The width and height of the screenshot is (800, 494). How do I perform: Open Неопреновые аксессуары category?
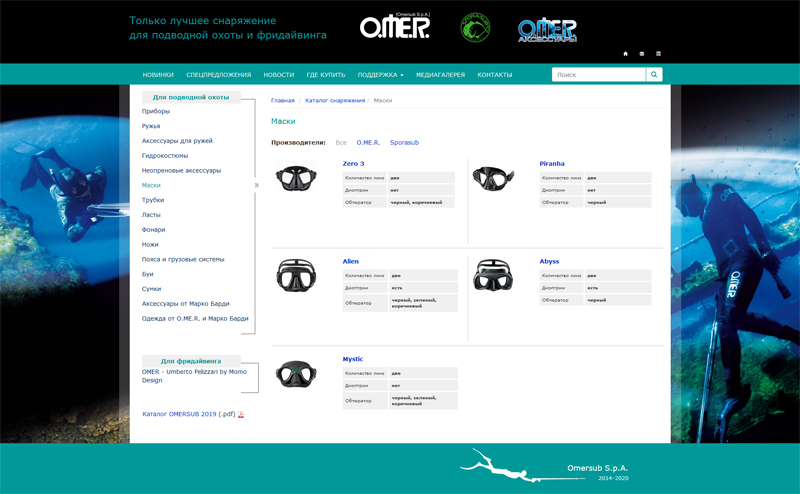(x=181, y=170)
